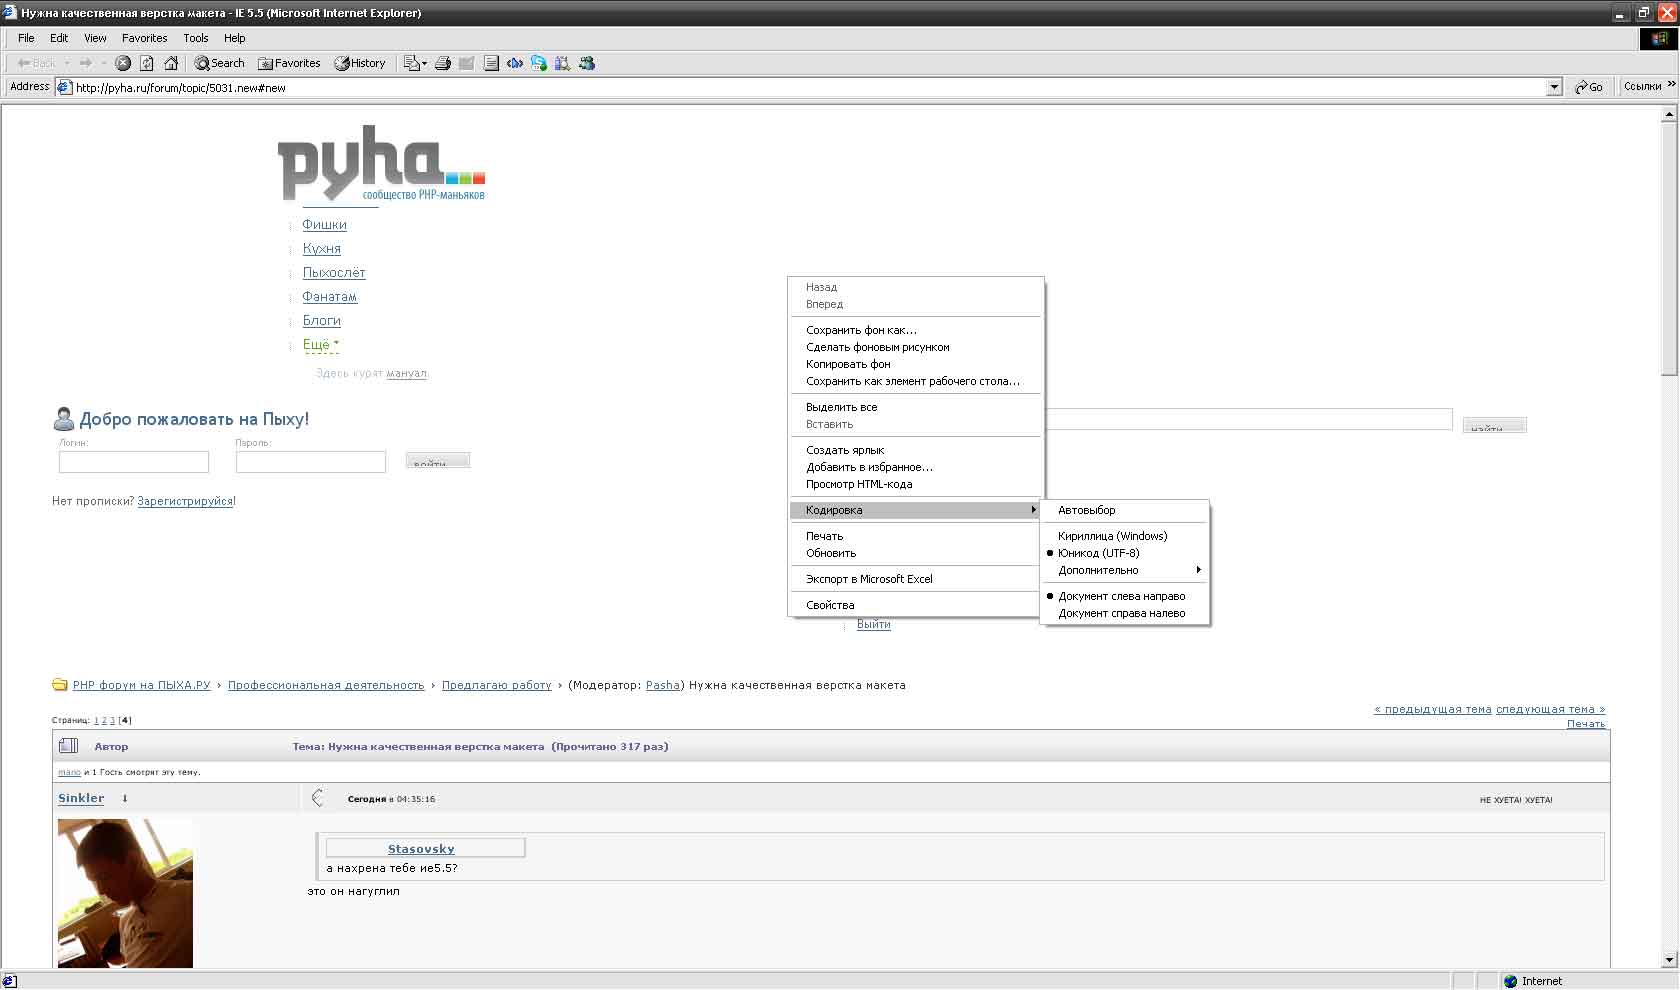1680x990 pixels.
Task: Click the Stop loading toolbar icon
Action: (123, 63)
